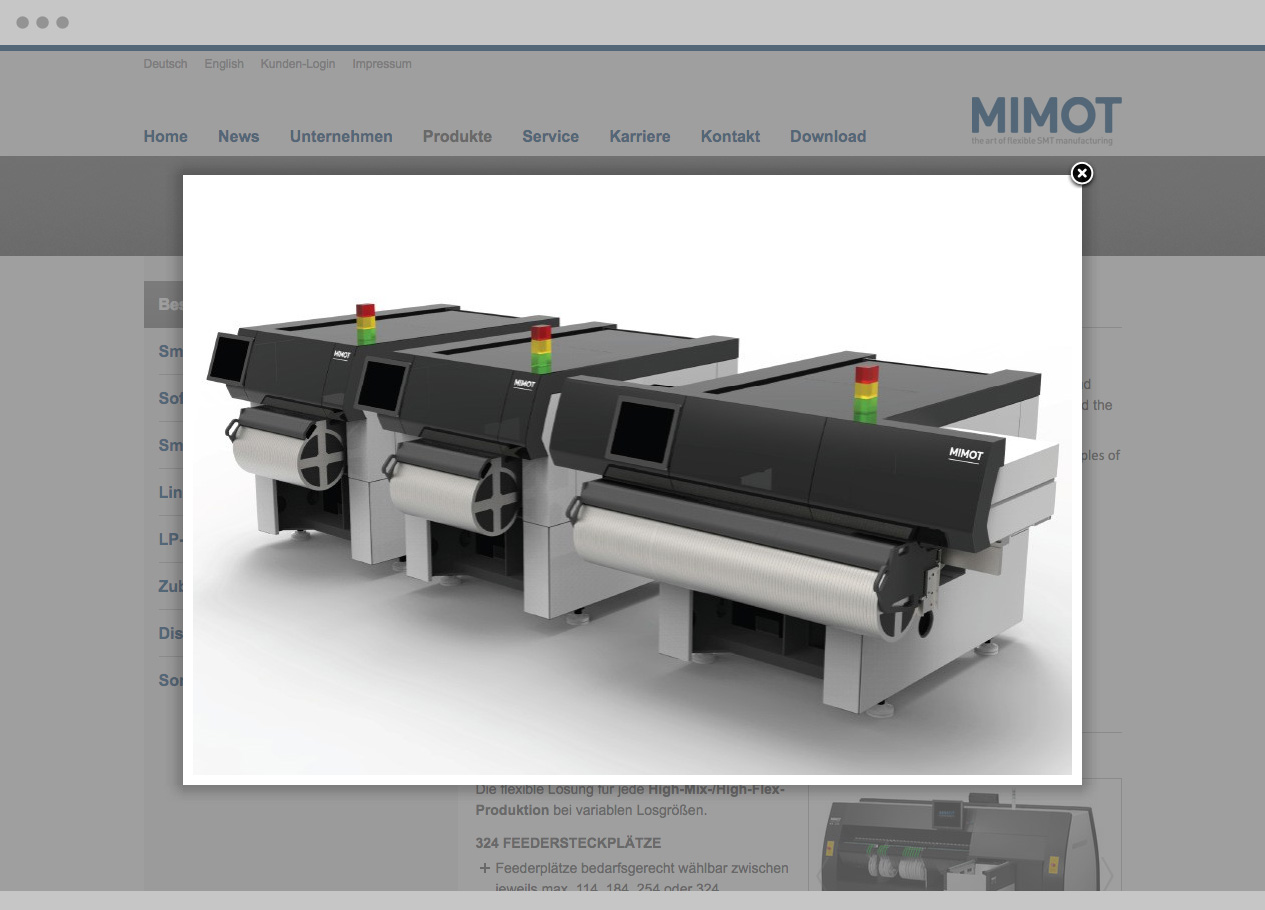
Task: Switch site language to English
Action: point(224,64)
